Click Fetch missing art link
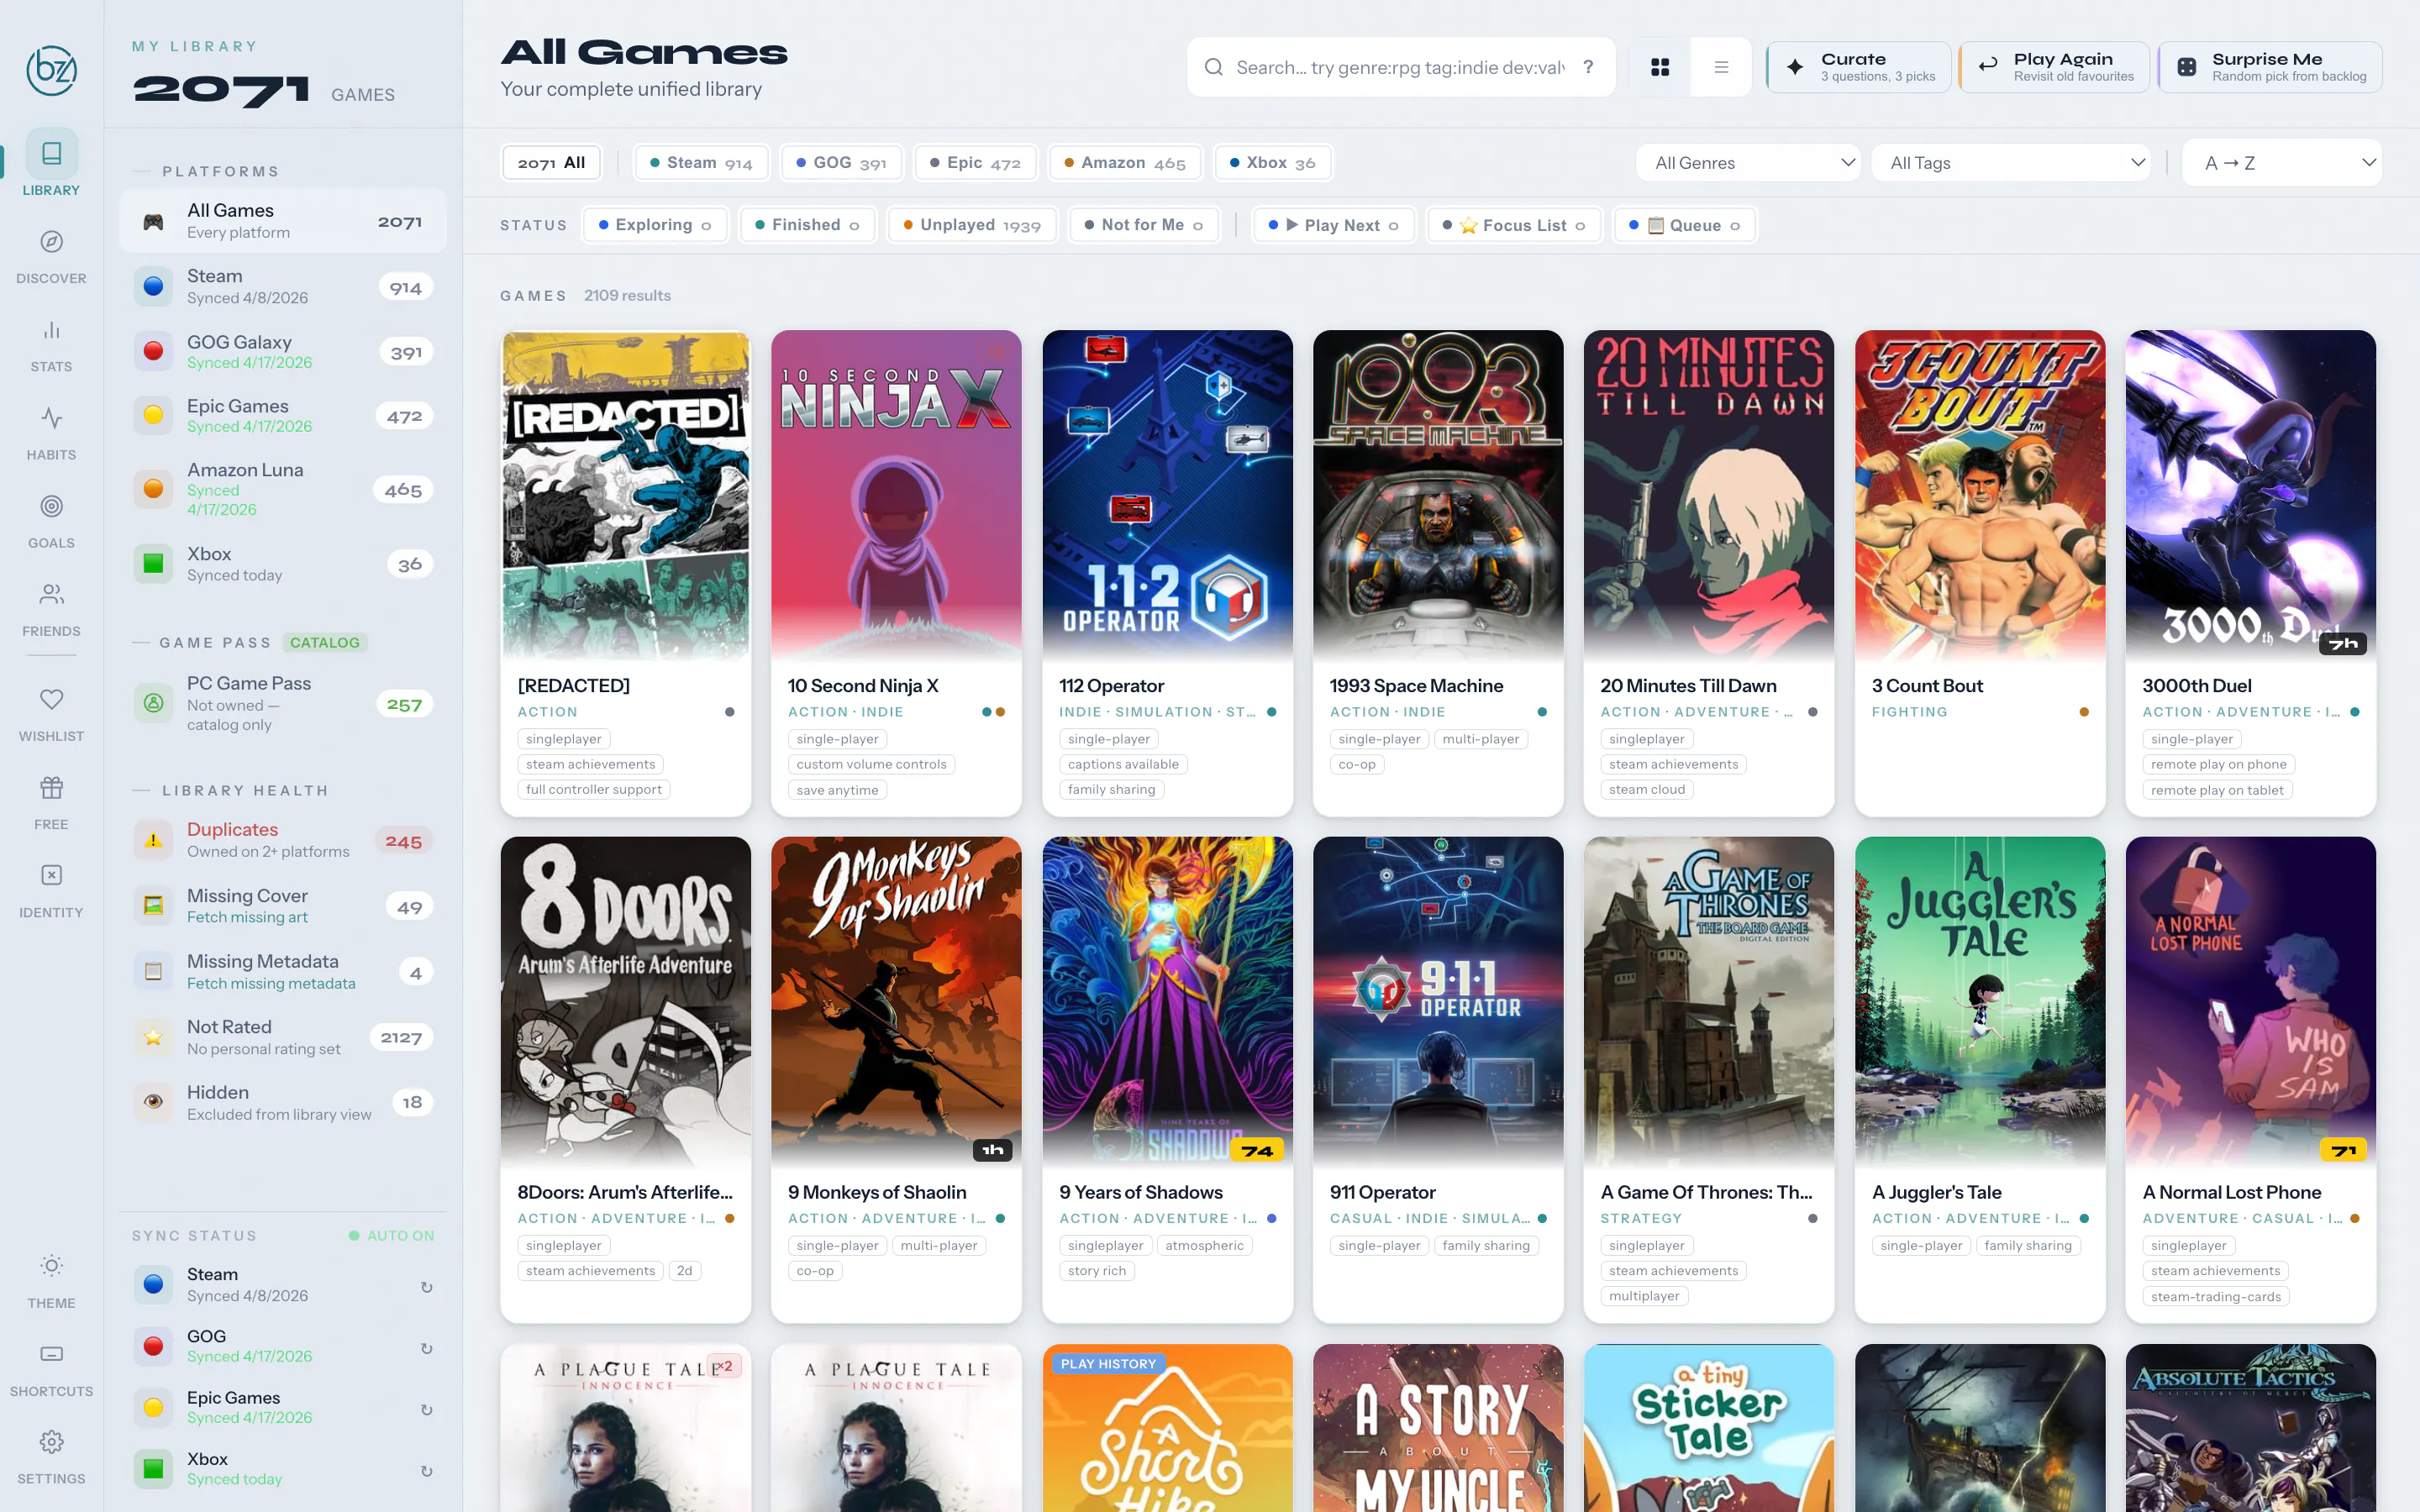 (x=247, y=918)
